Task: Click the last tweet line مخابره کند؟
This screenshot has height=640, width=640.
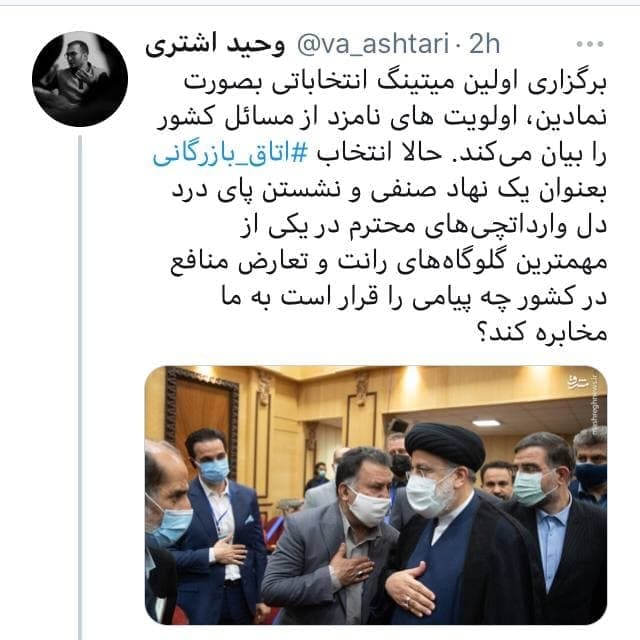Action: (542, 332)
